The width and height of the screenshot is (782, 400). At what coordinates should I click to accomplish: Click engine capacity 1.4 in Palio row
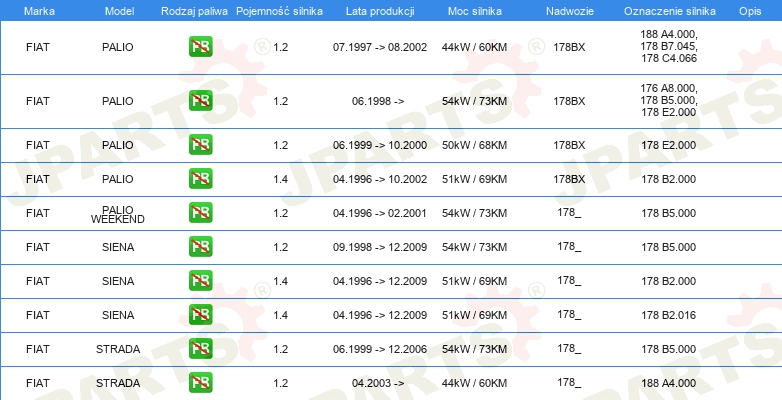[x=280, y=179]
